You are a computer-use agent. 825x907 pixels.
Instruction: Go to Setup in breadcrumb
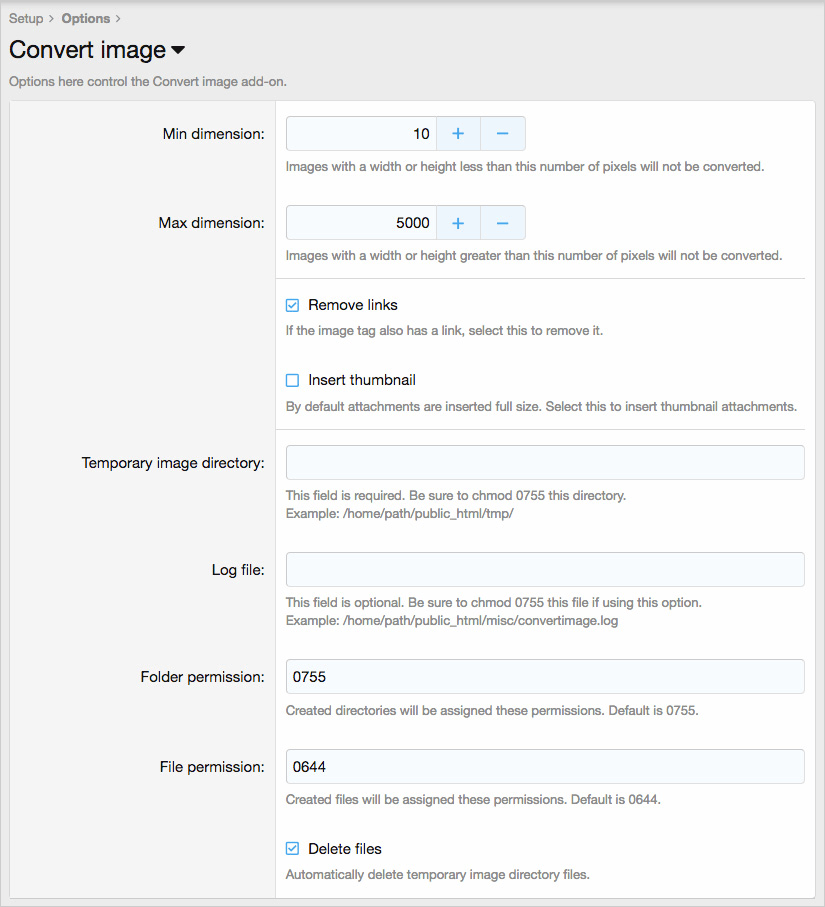pos(26,18)
